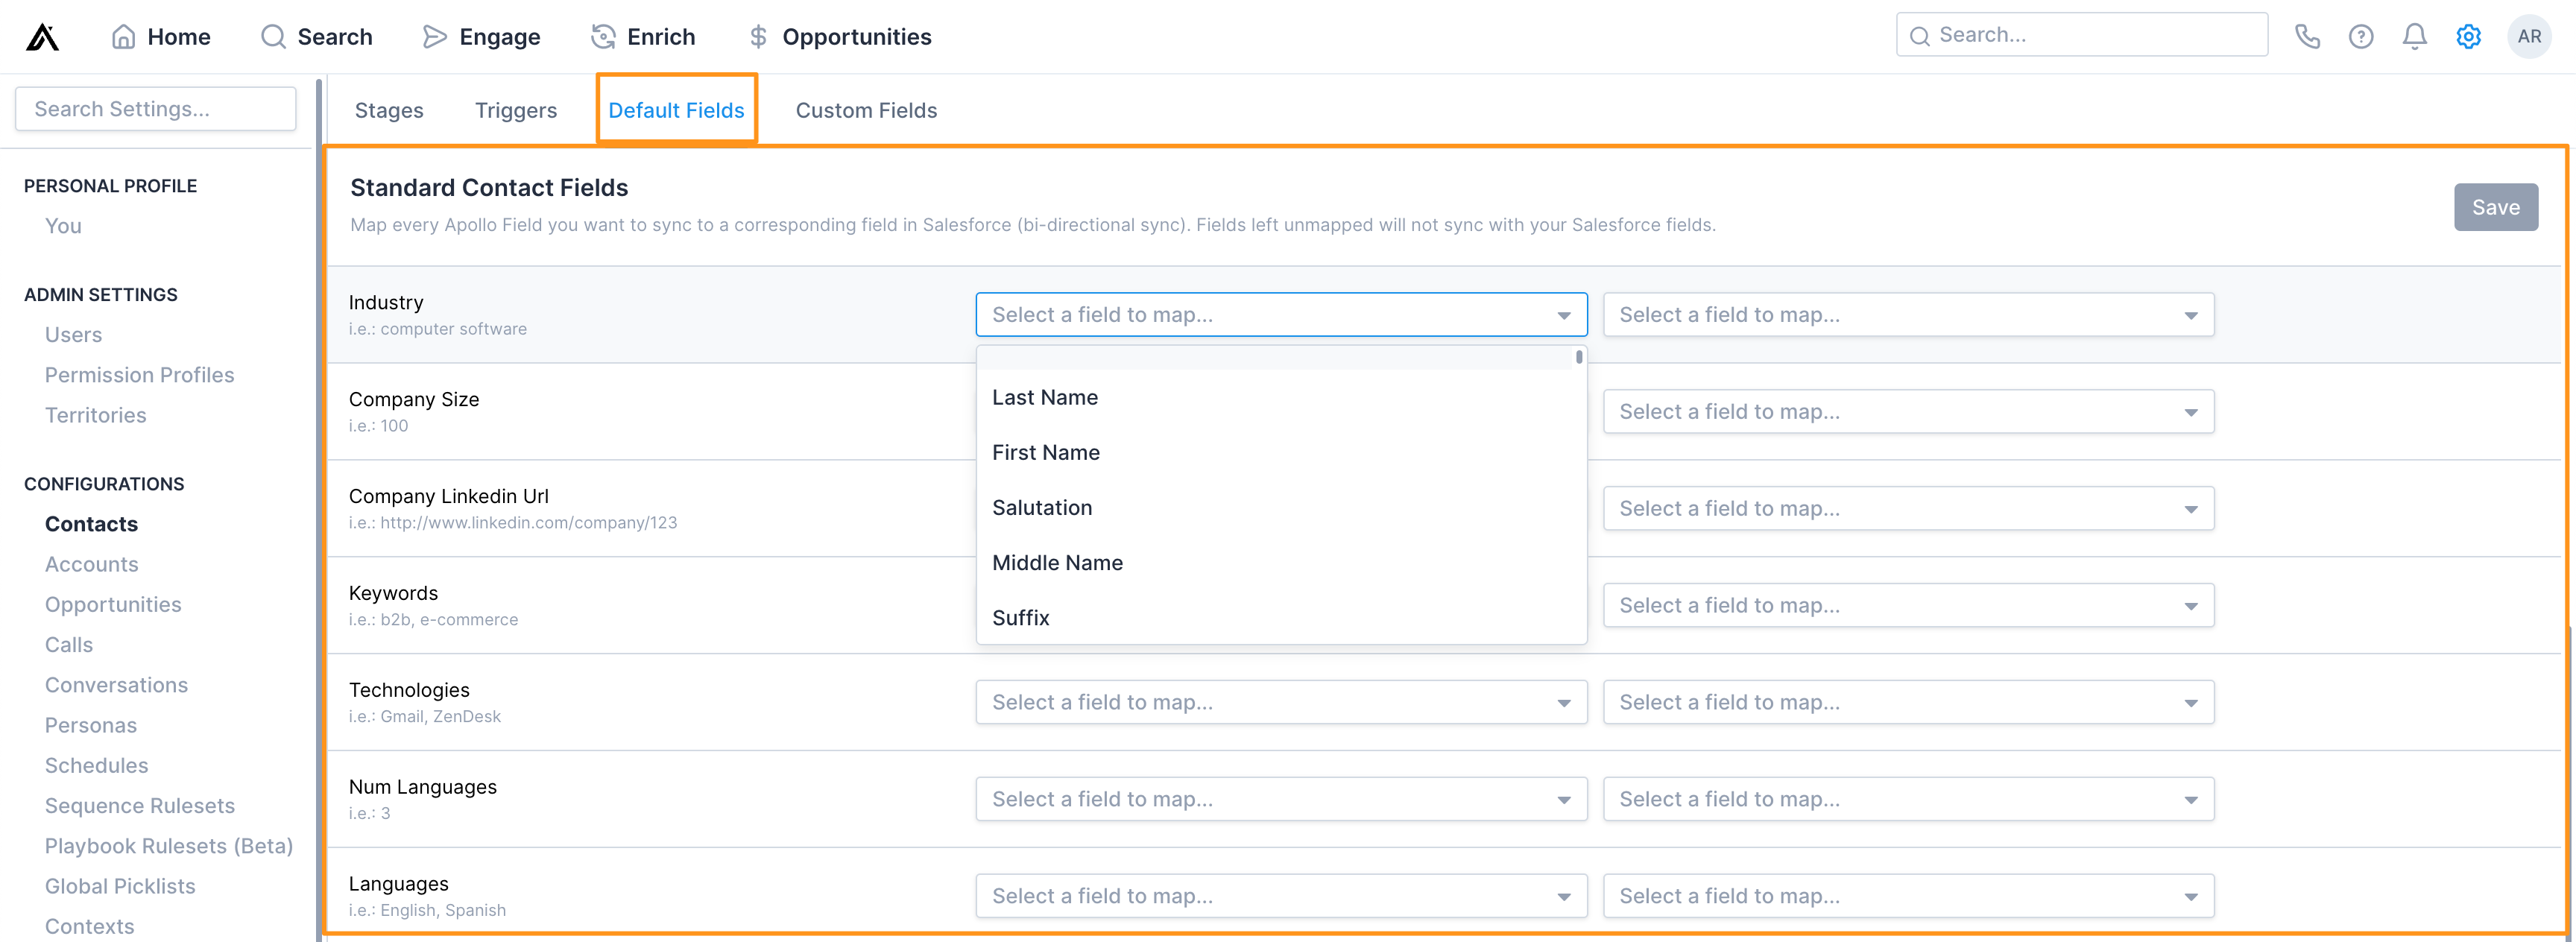
Task: Open the second Industry mapping dropdown
Action: (1909, 315)
